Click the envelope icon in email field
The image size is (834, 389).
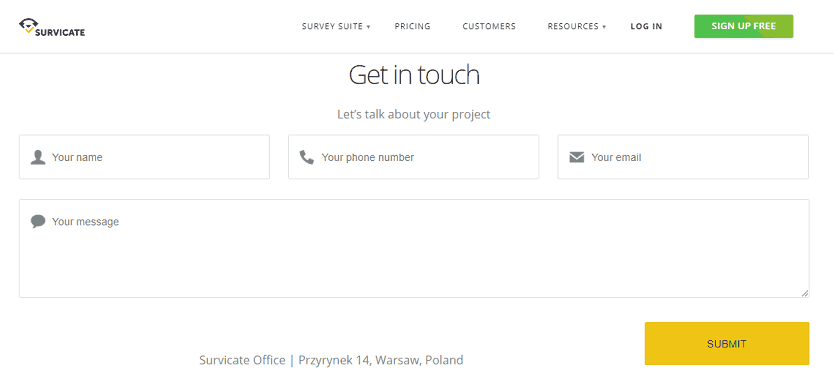pos(577,158)
